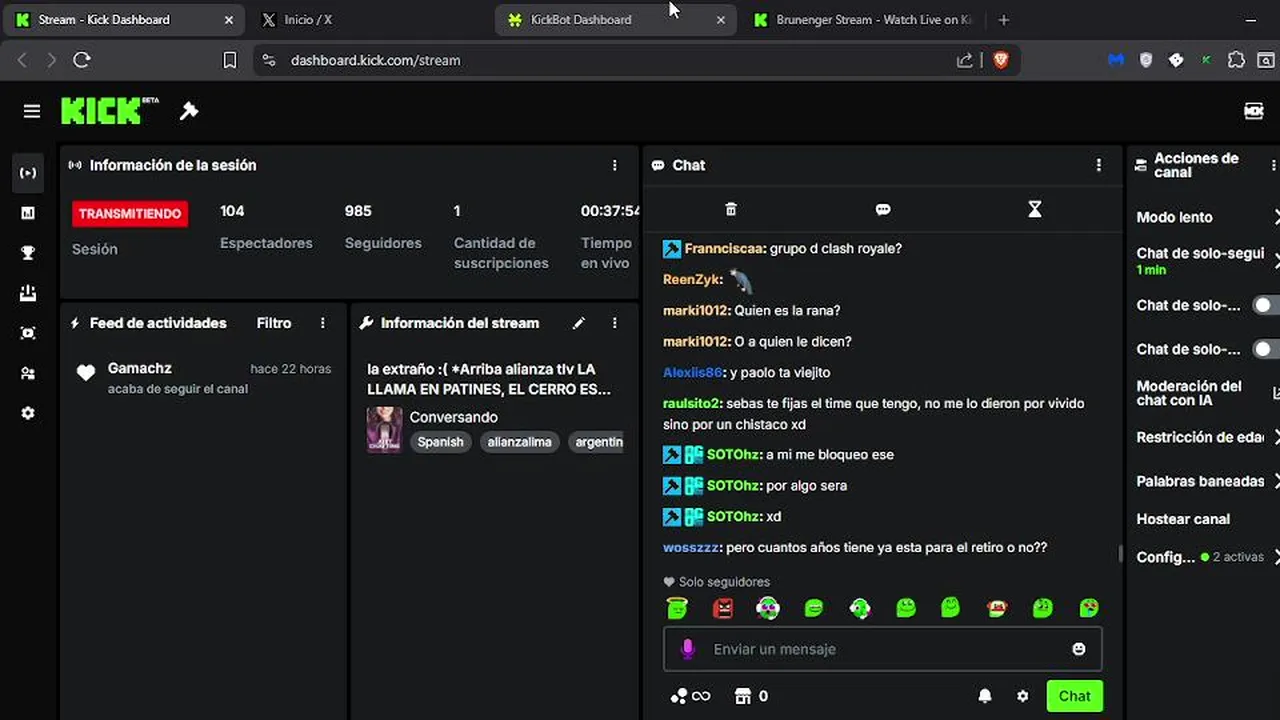Click the chat notification bell

pyautogui.click(x=985, y=696)
